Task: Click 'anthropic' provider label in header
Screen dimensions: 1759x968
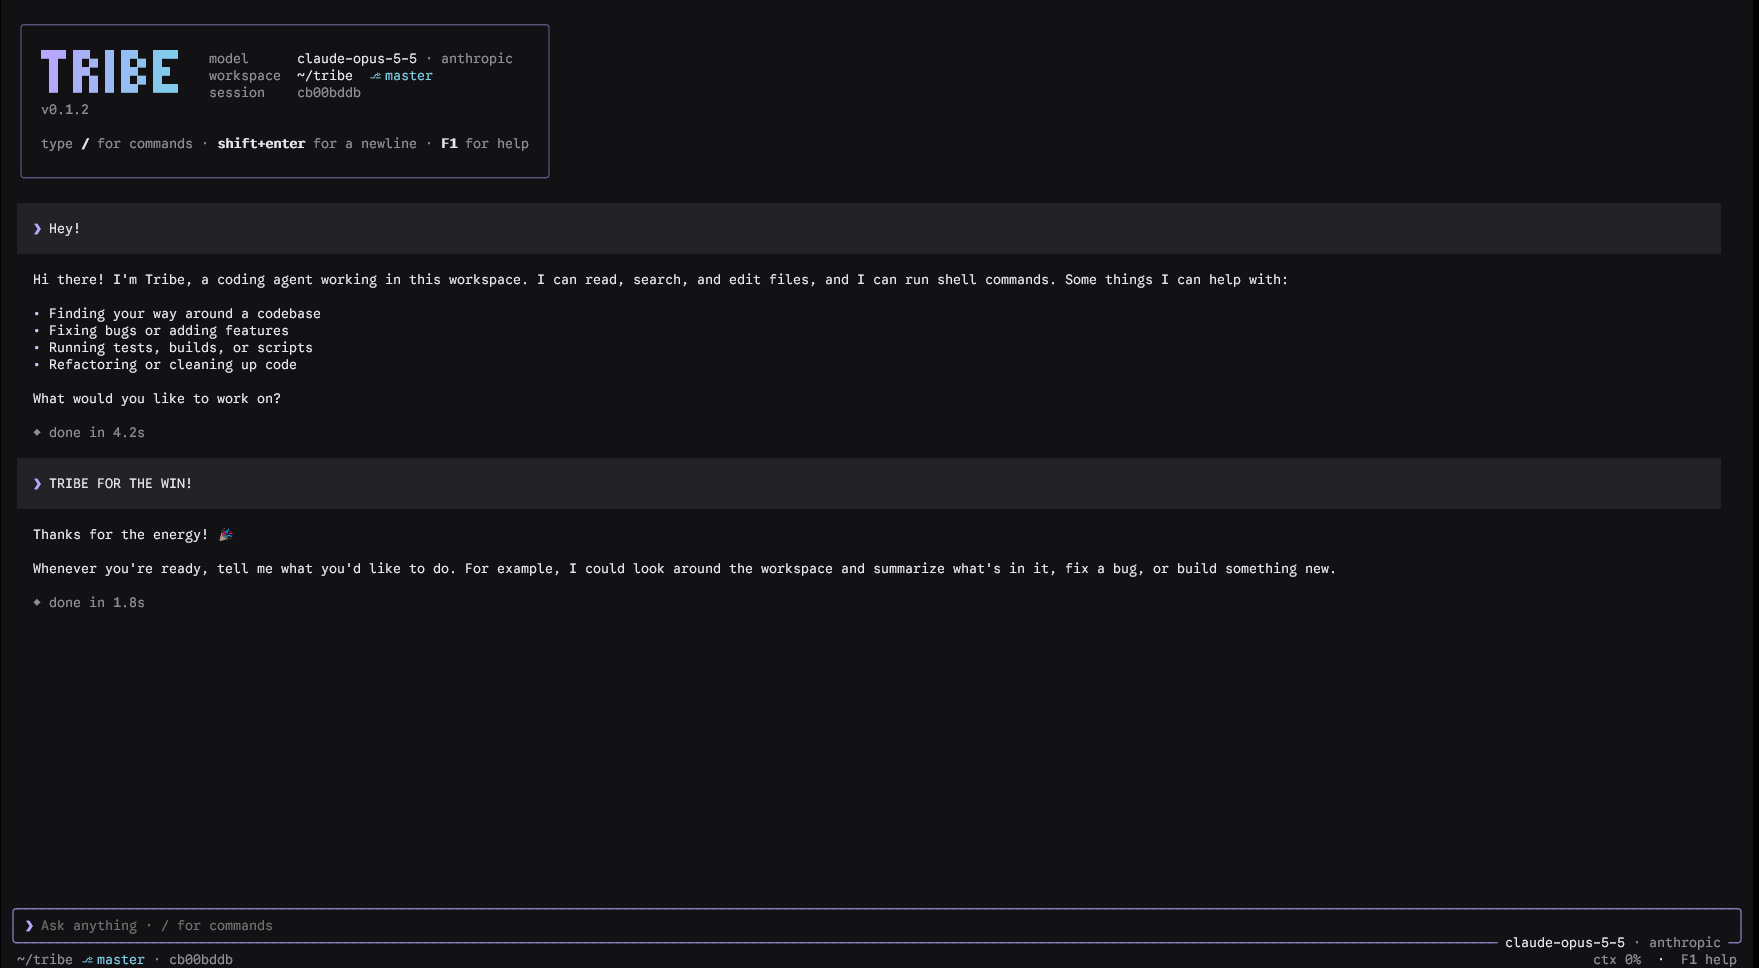Action: [477, 59]
